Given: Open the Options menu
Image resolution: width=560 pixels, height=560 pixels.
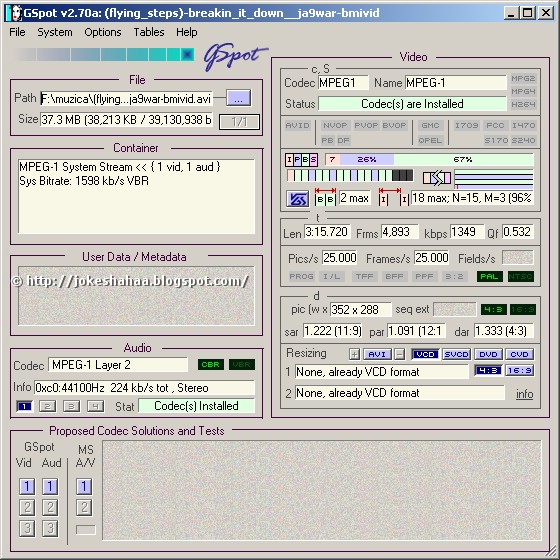Looking at the screenshot, I should [103, 32].
